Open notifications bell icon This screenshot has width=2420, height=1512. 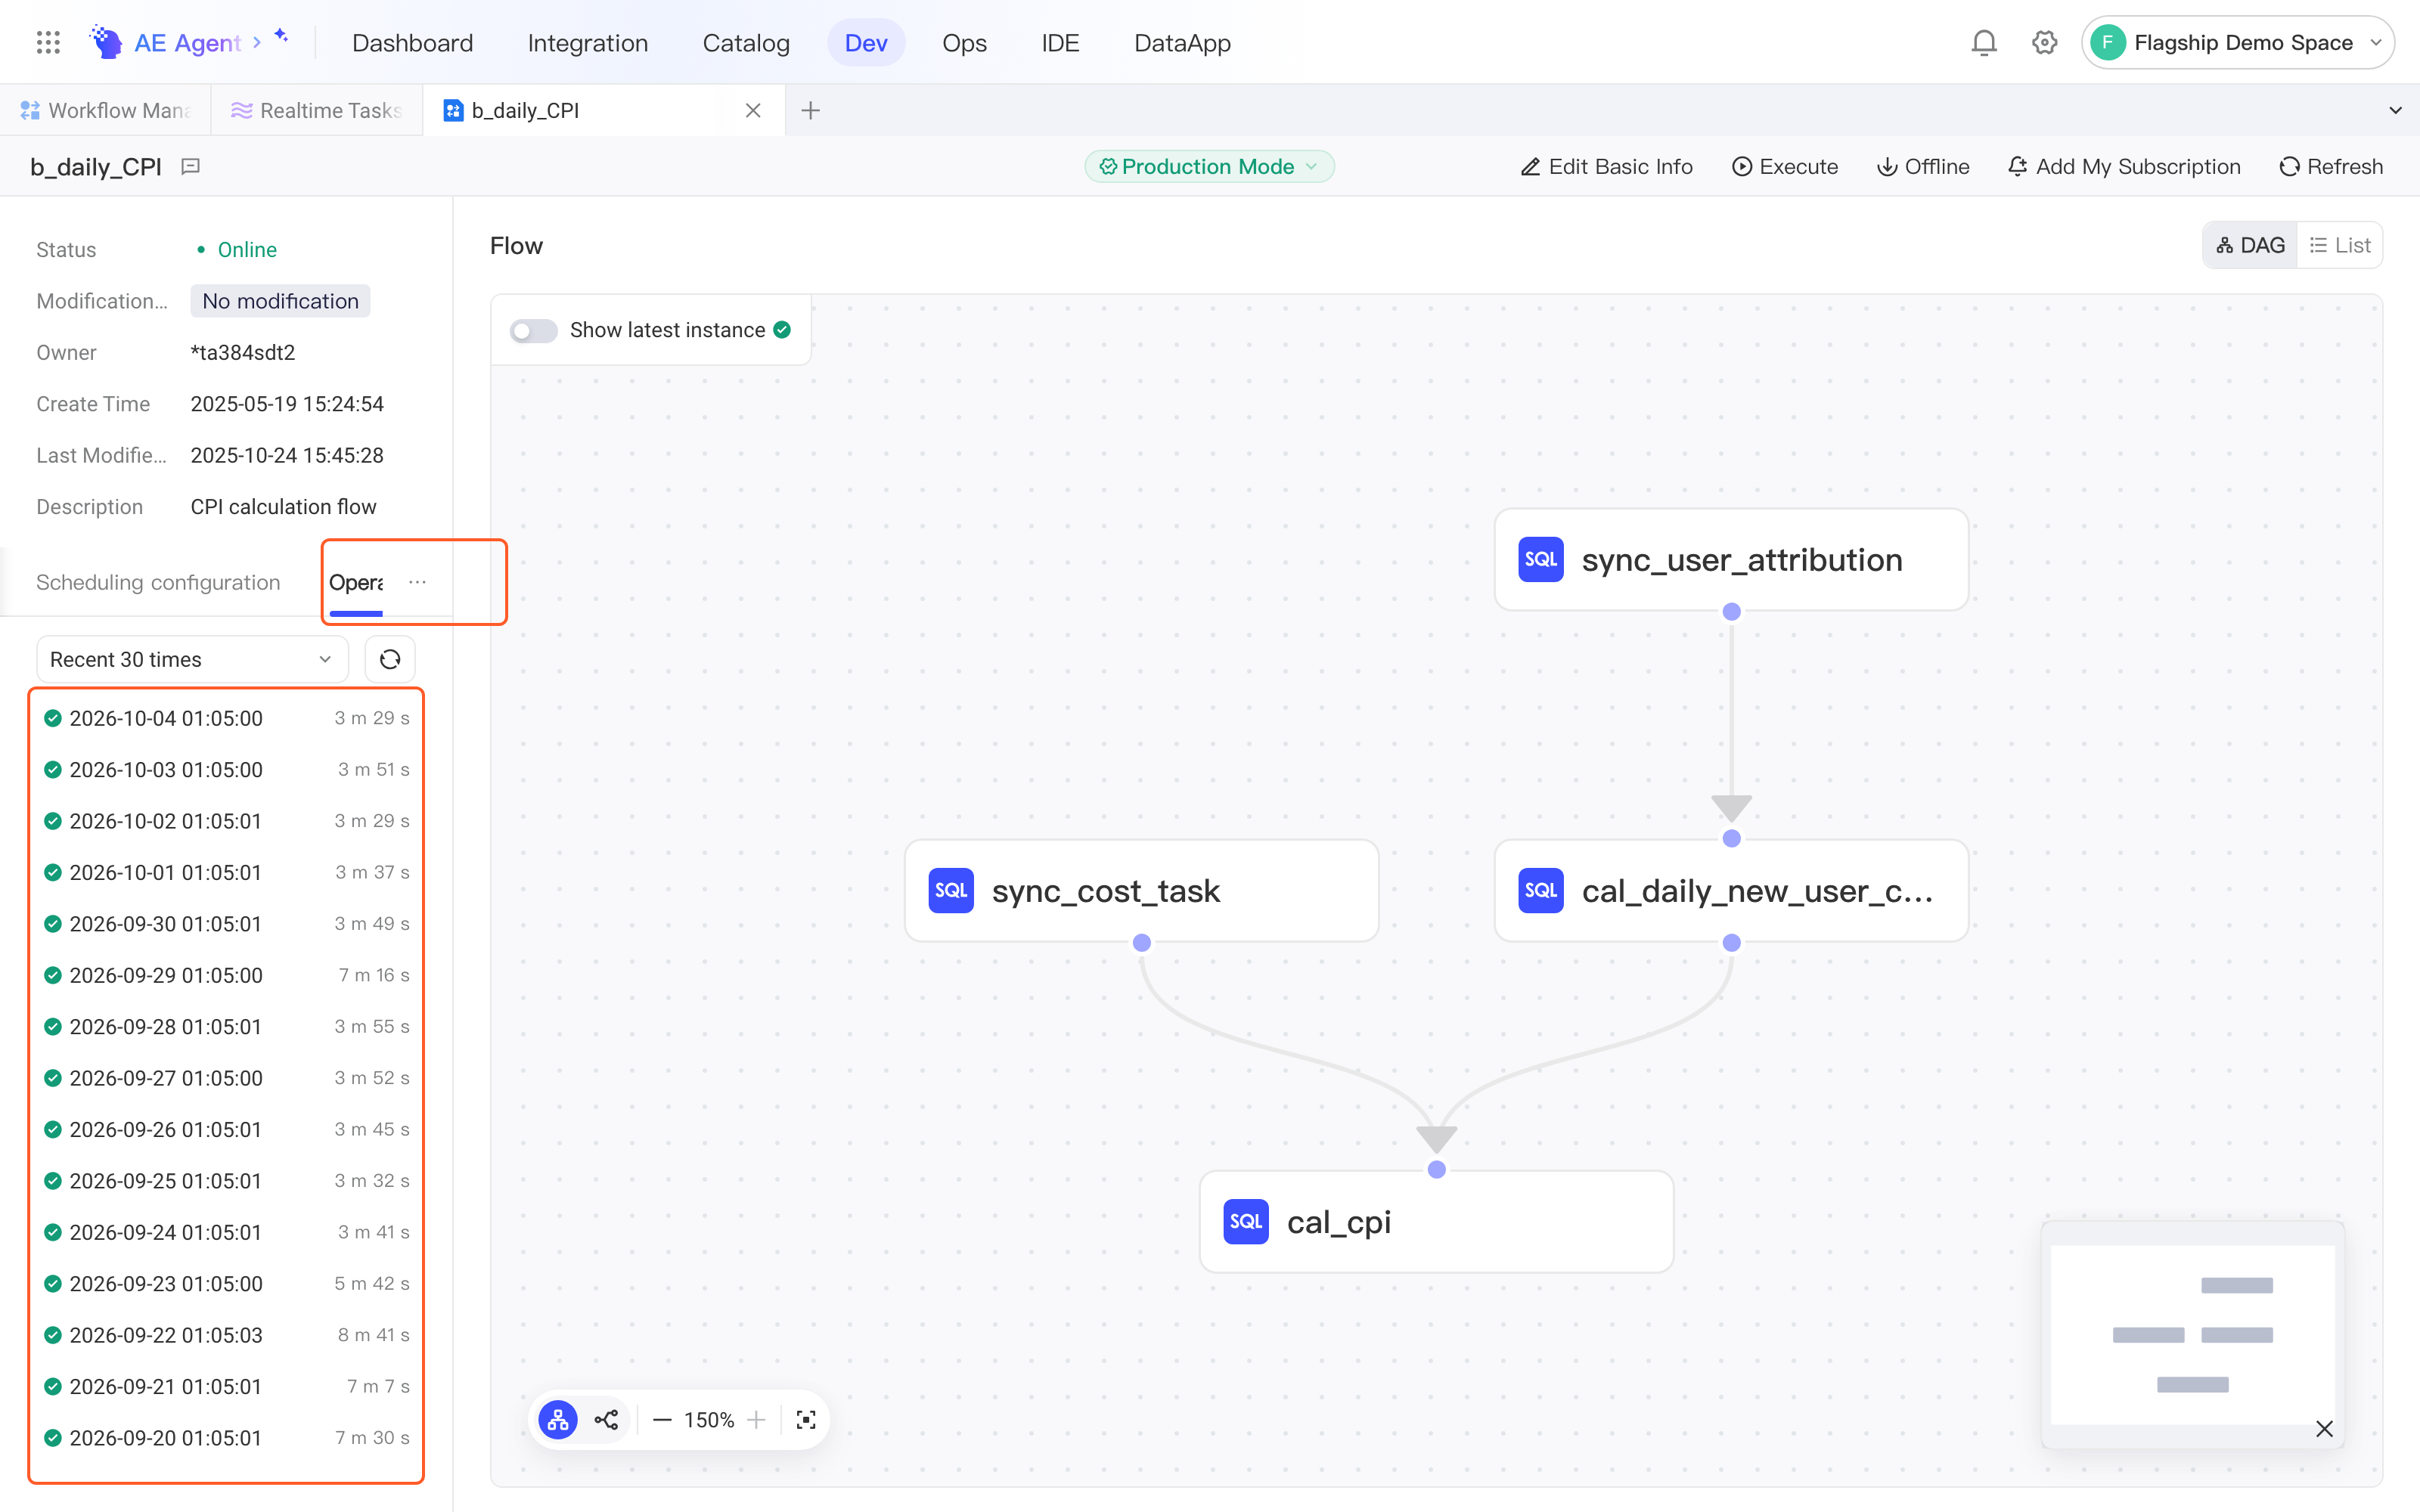pos(1984,42)
